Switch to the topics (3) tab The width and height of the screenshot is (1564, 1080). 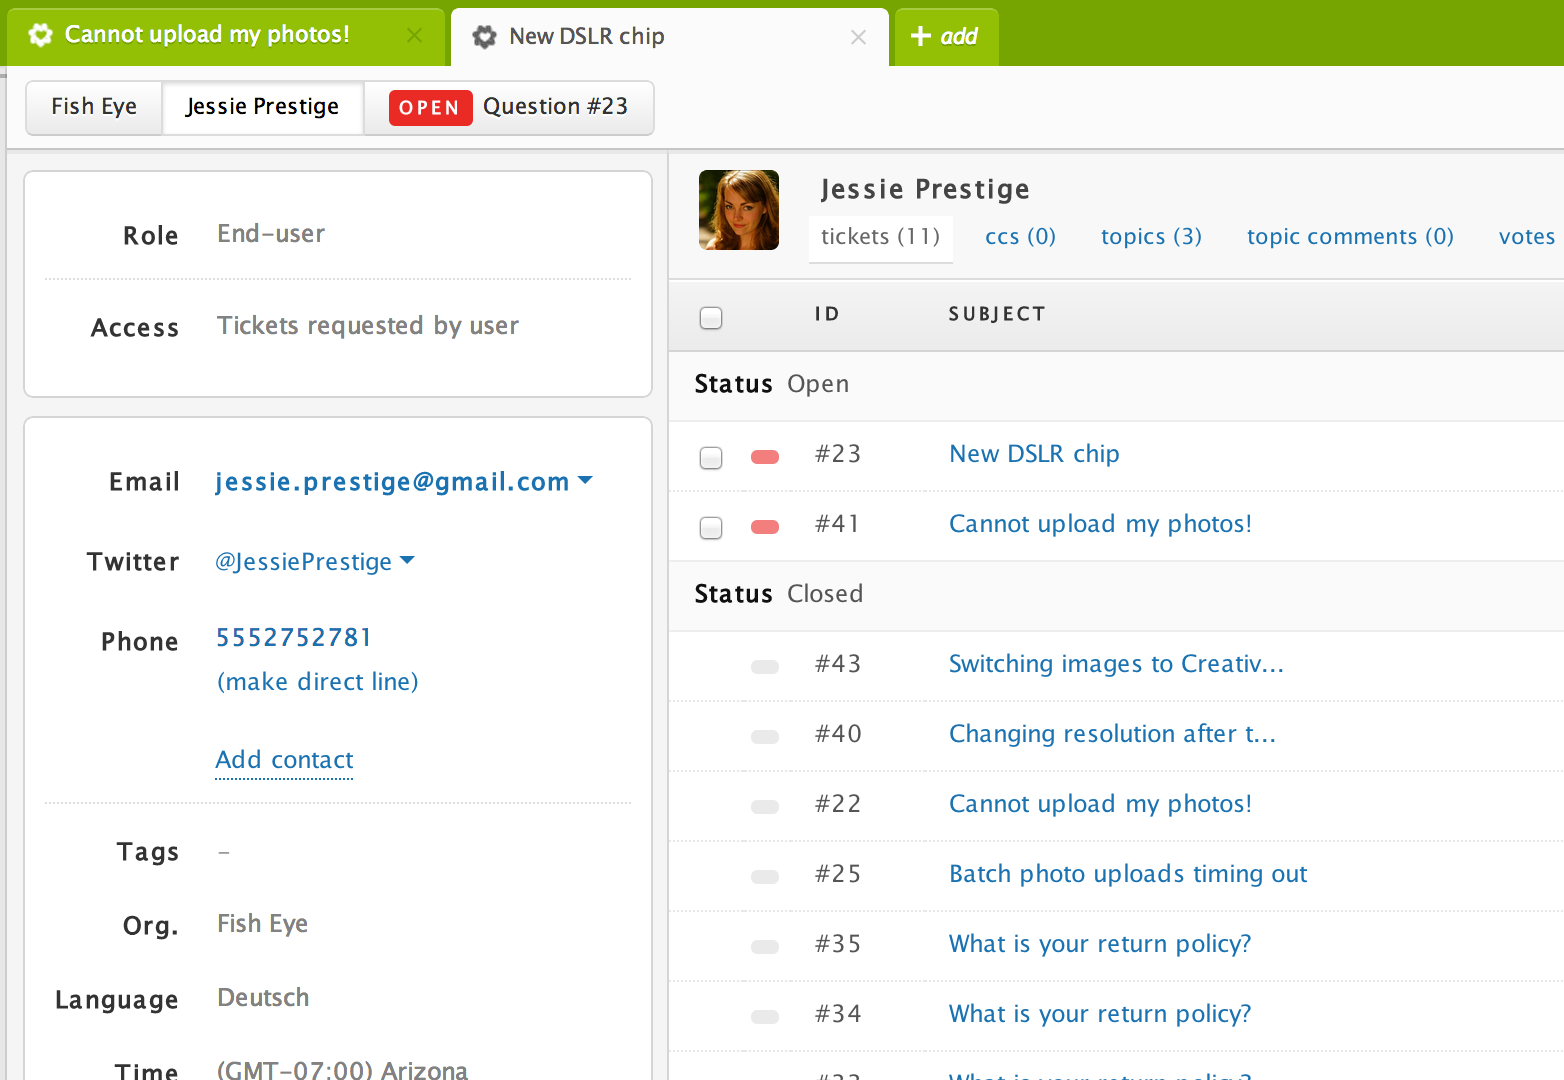tap(1151, 237)
